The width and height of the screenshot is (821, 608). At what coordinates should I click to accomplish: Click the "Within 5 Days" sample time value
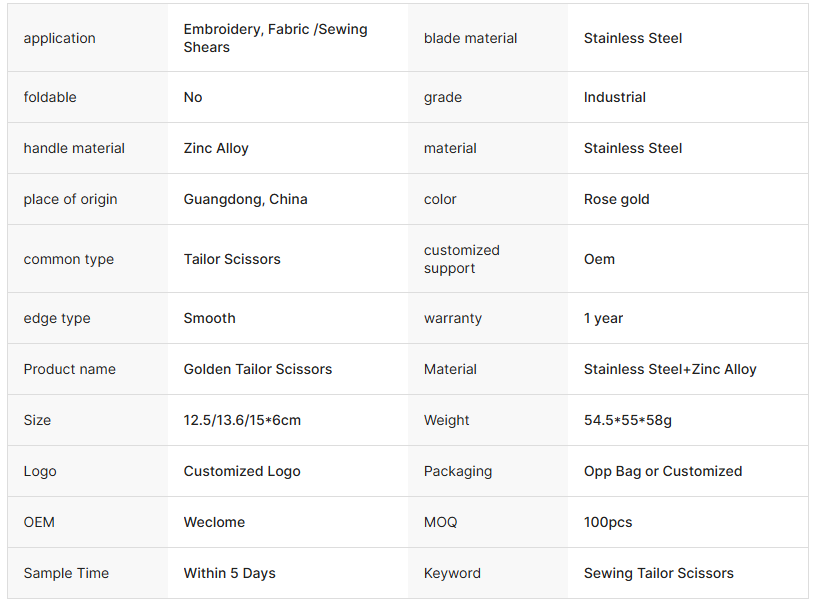[230, 573]
